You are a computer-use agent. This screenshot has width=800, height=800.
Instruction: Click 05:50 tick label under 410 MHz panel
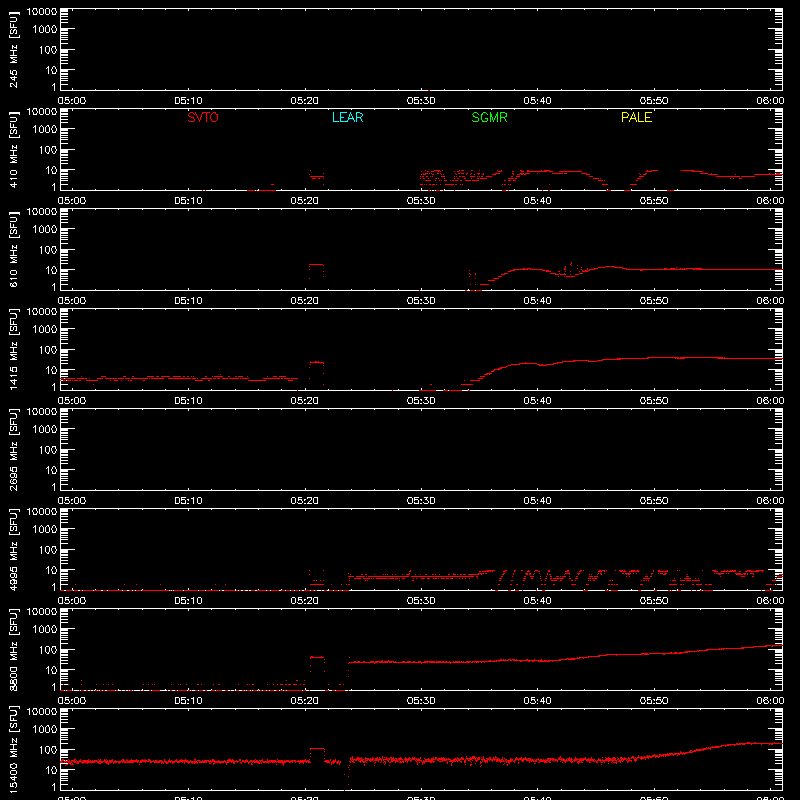pyautogui.click(x=654, y=201)
